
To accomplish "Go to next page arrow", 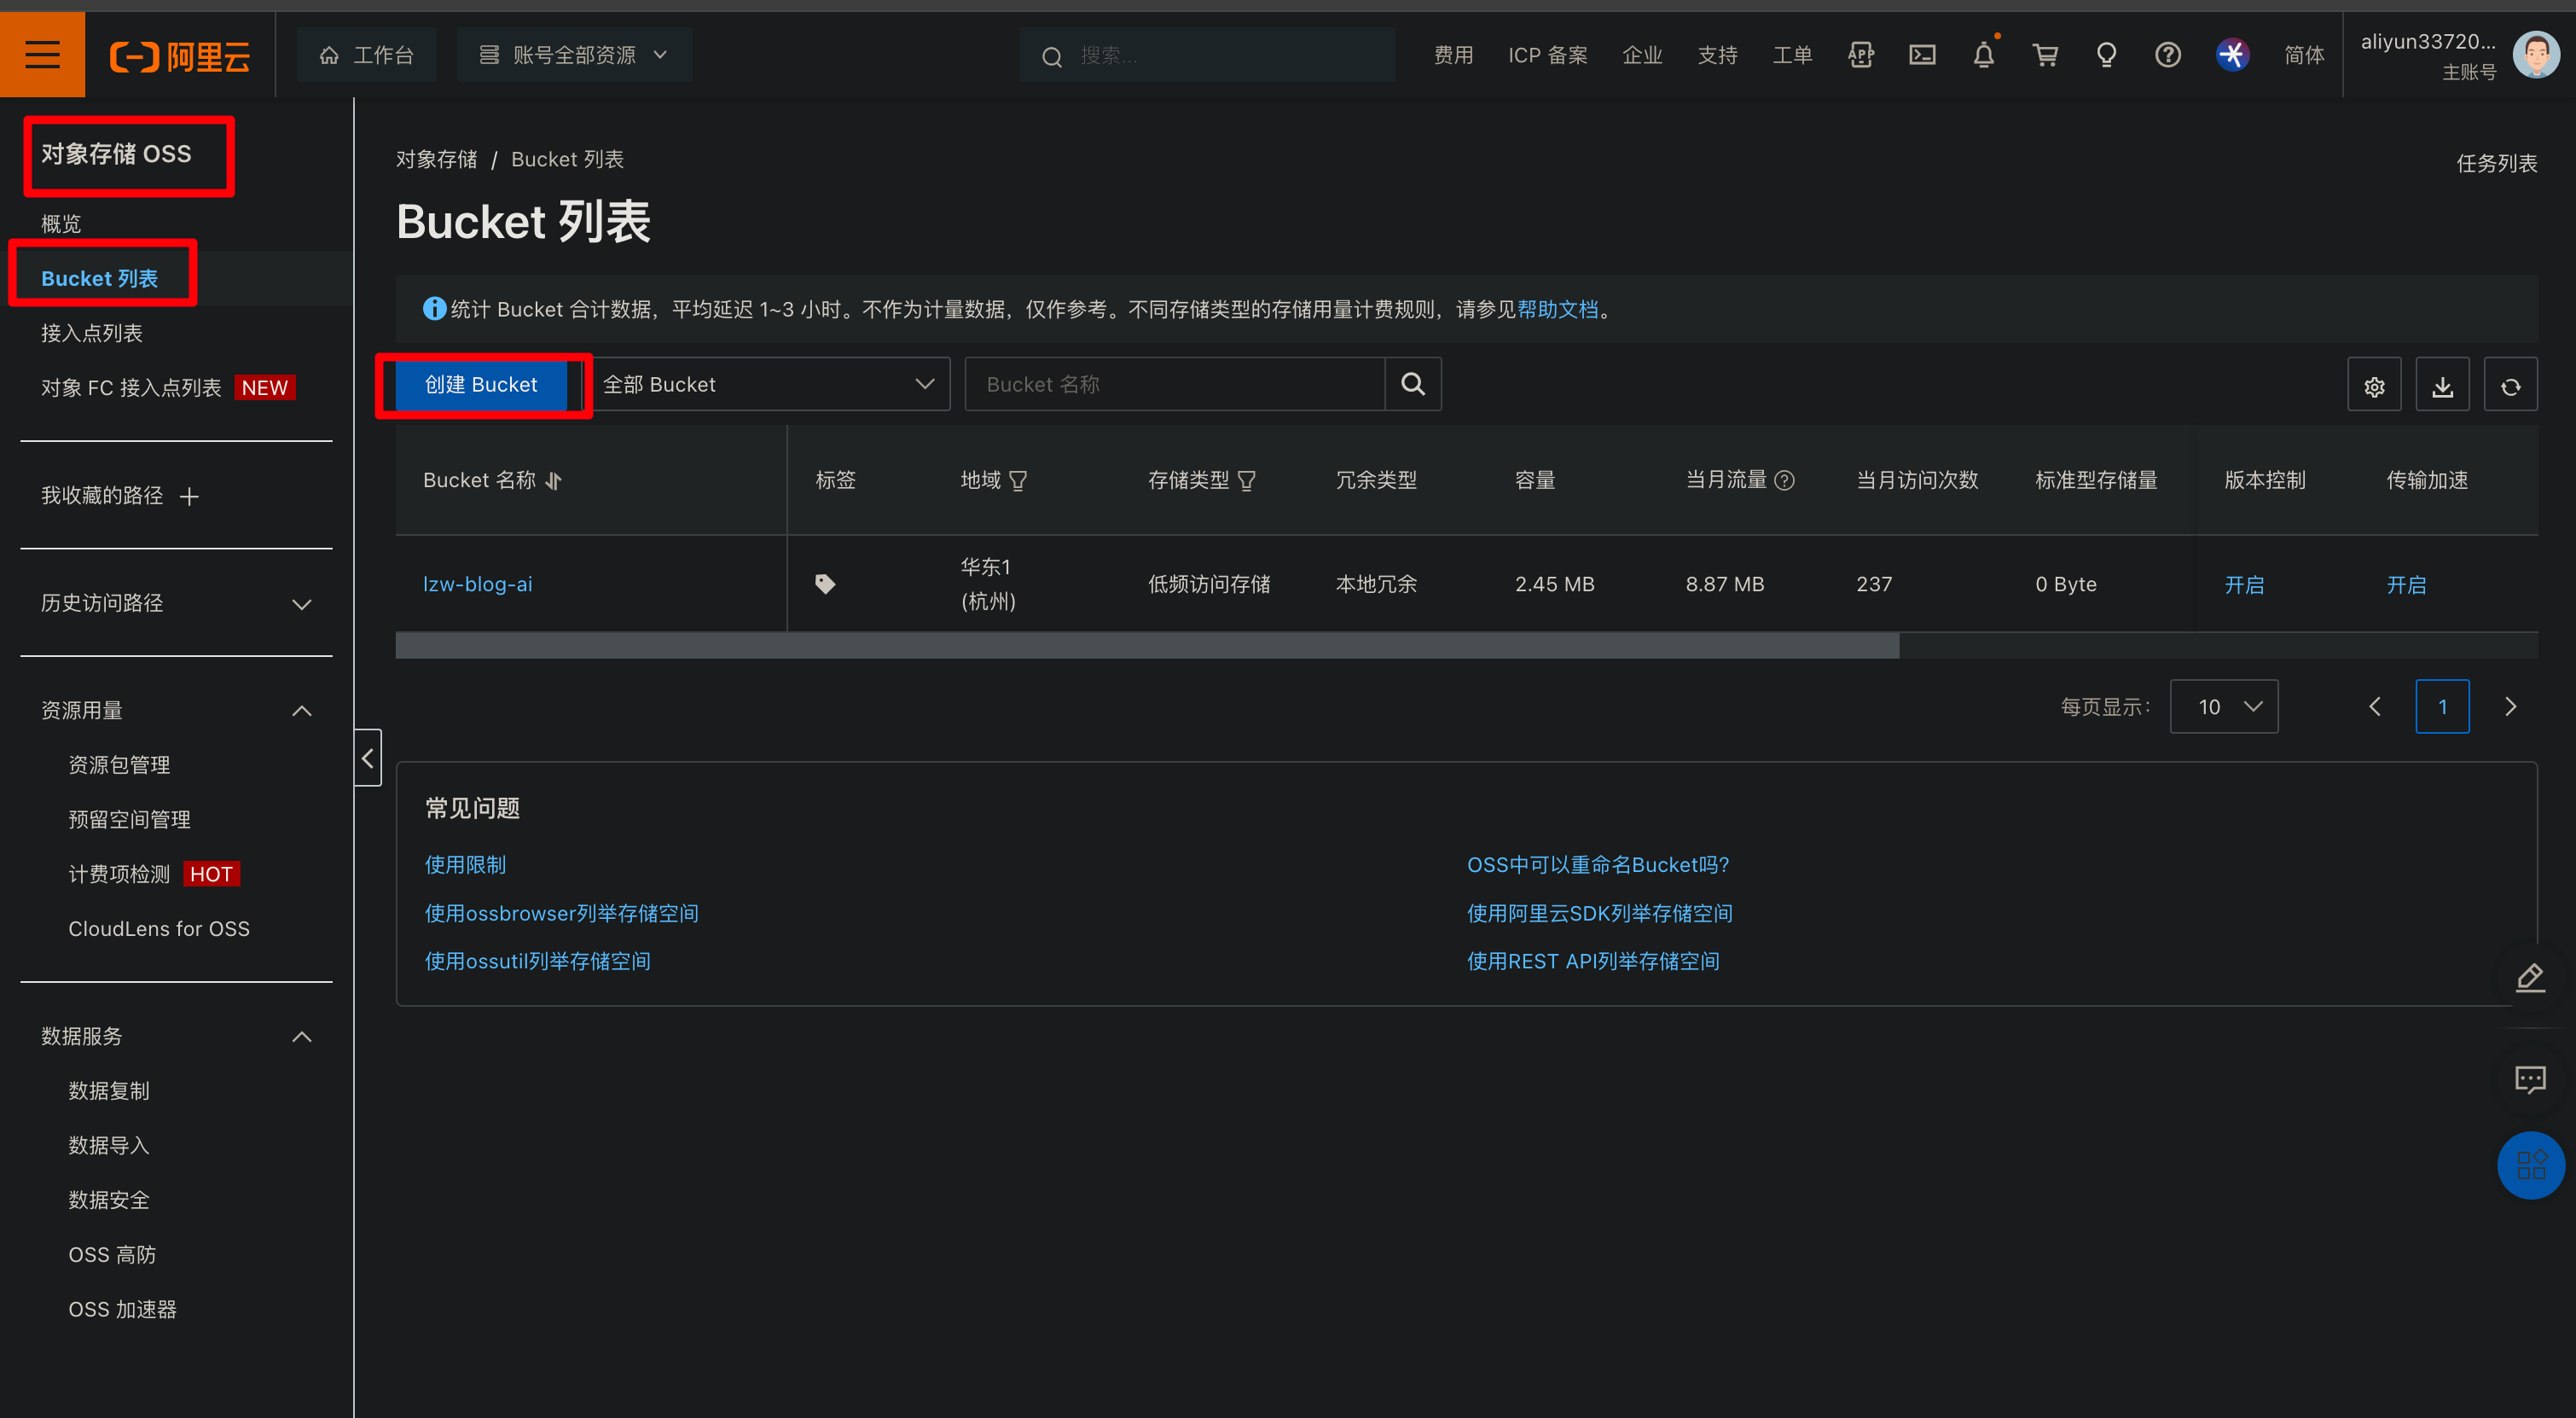I will [x=2510, y=707].
